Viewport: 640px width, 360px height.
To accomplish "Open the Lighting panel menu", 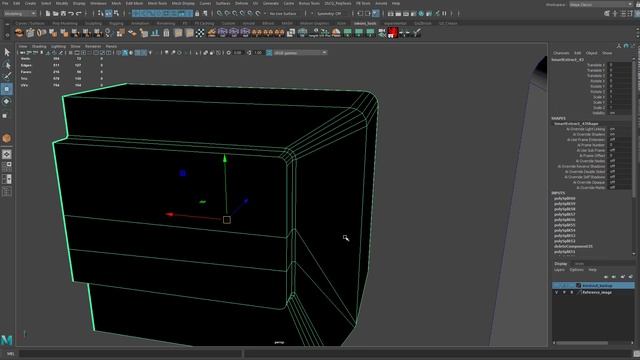I will (x=58, y=47).
